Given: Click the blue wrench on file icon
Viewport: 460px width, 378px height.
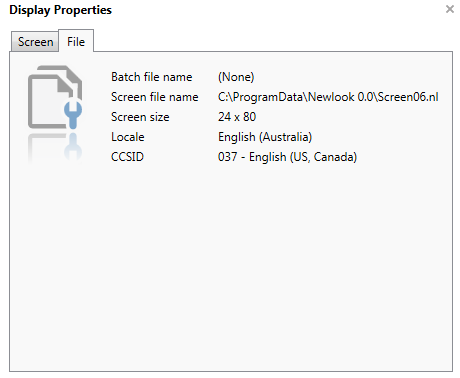Looking at the screenshot, I should click(73, 114).
